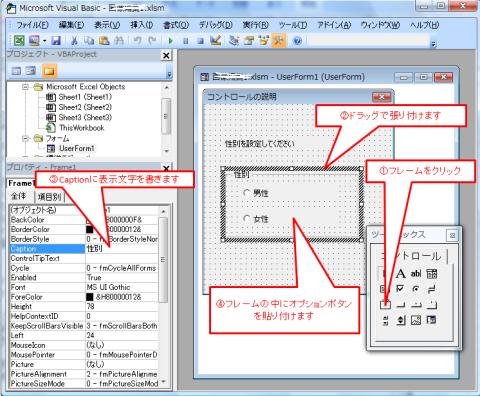This screenshot has width=480, height=396.
Task: Select the Label control in the toolbox
Action: (x=400, y=274)
